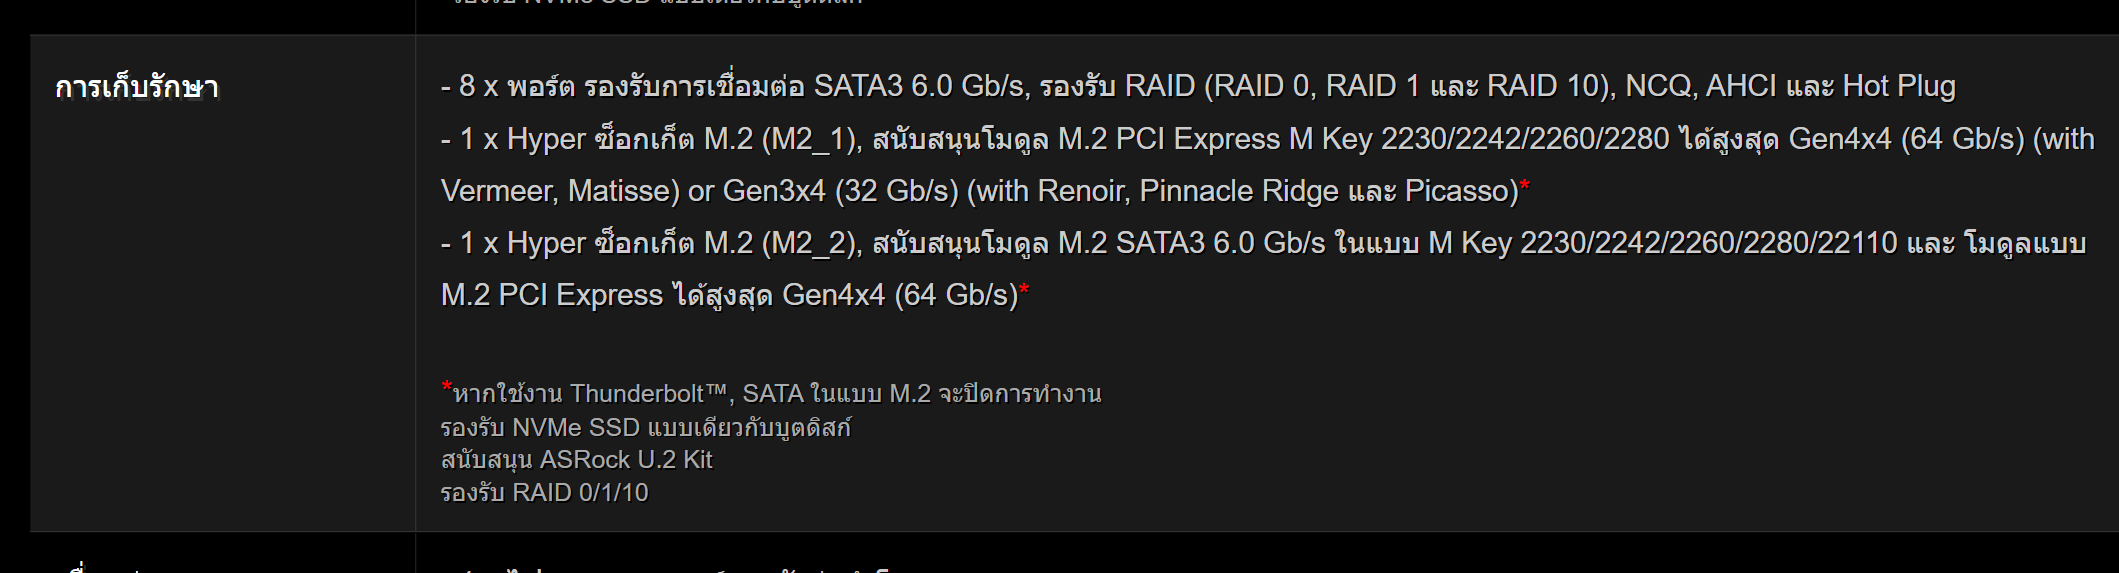2119x573 pixels.
Task: Click the RAID 0/1/10 footnote line
Action: pos(545,493)
